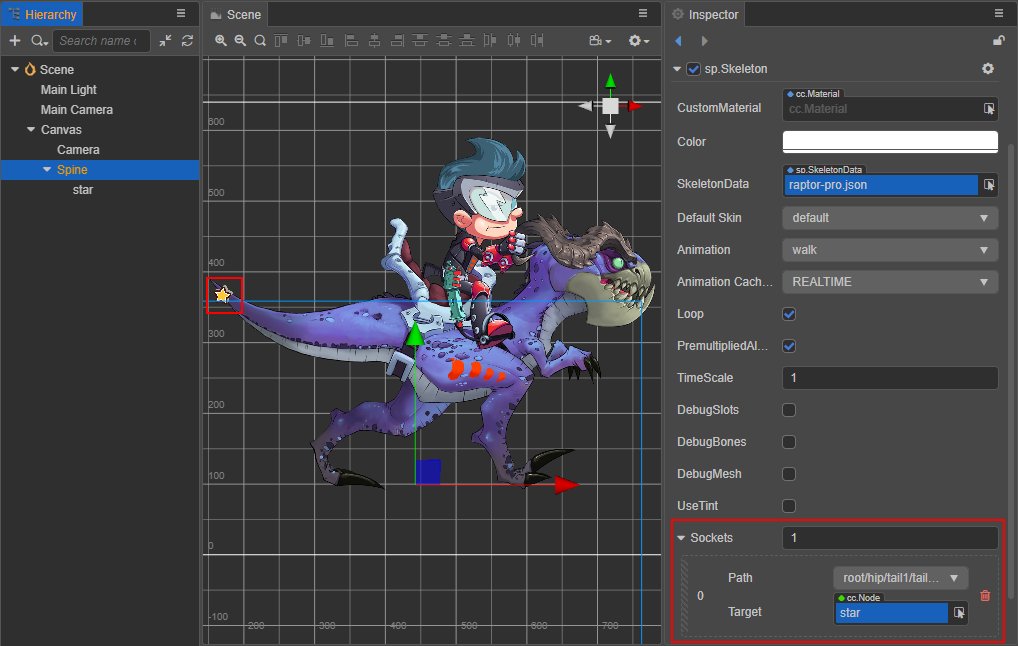Refresh the Hierarchy panel
The height and width of the screenshot is (646, 1018).
(188, 40)
